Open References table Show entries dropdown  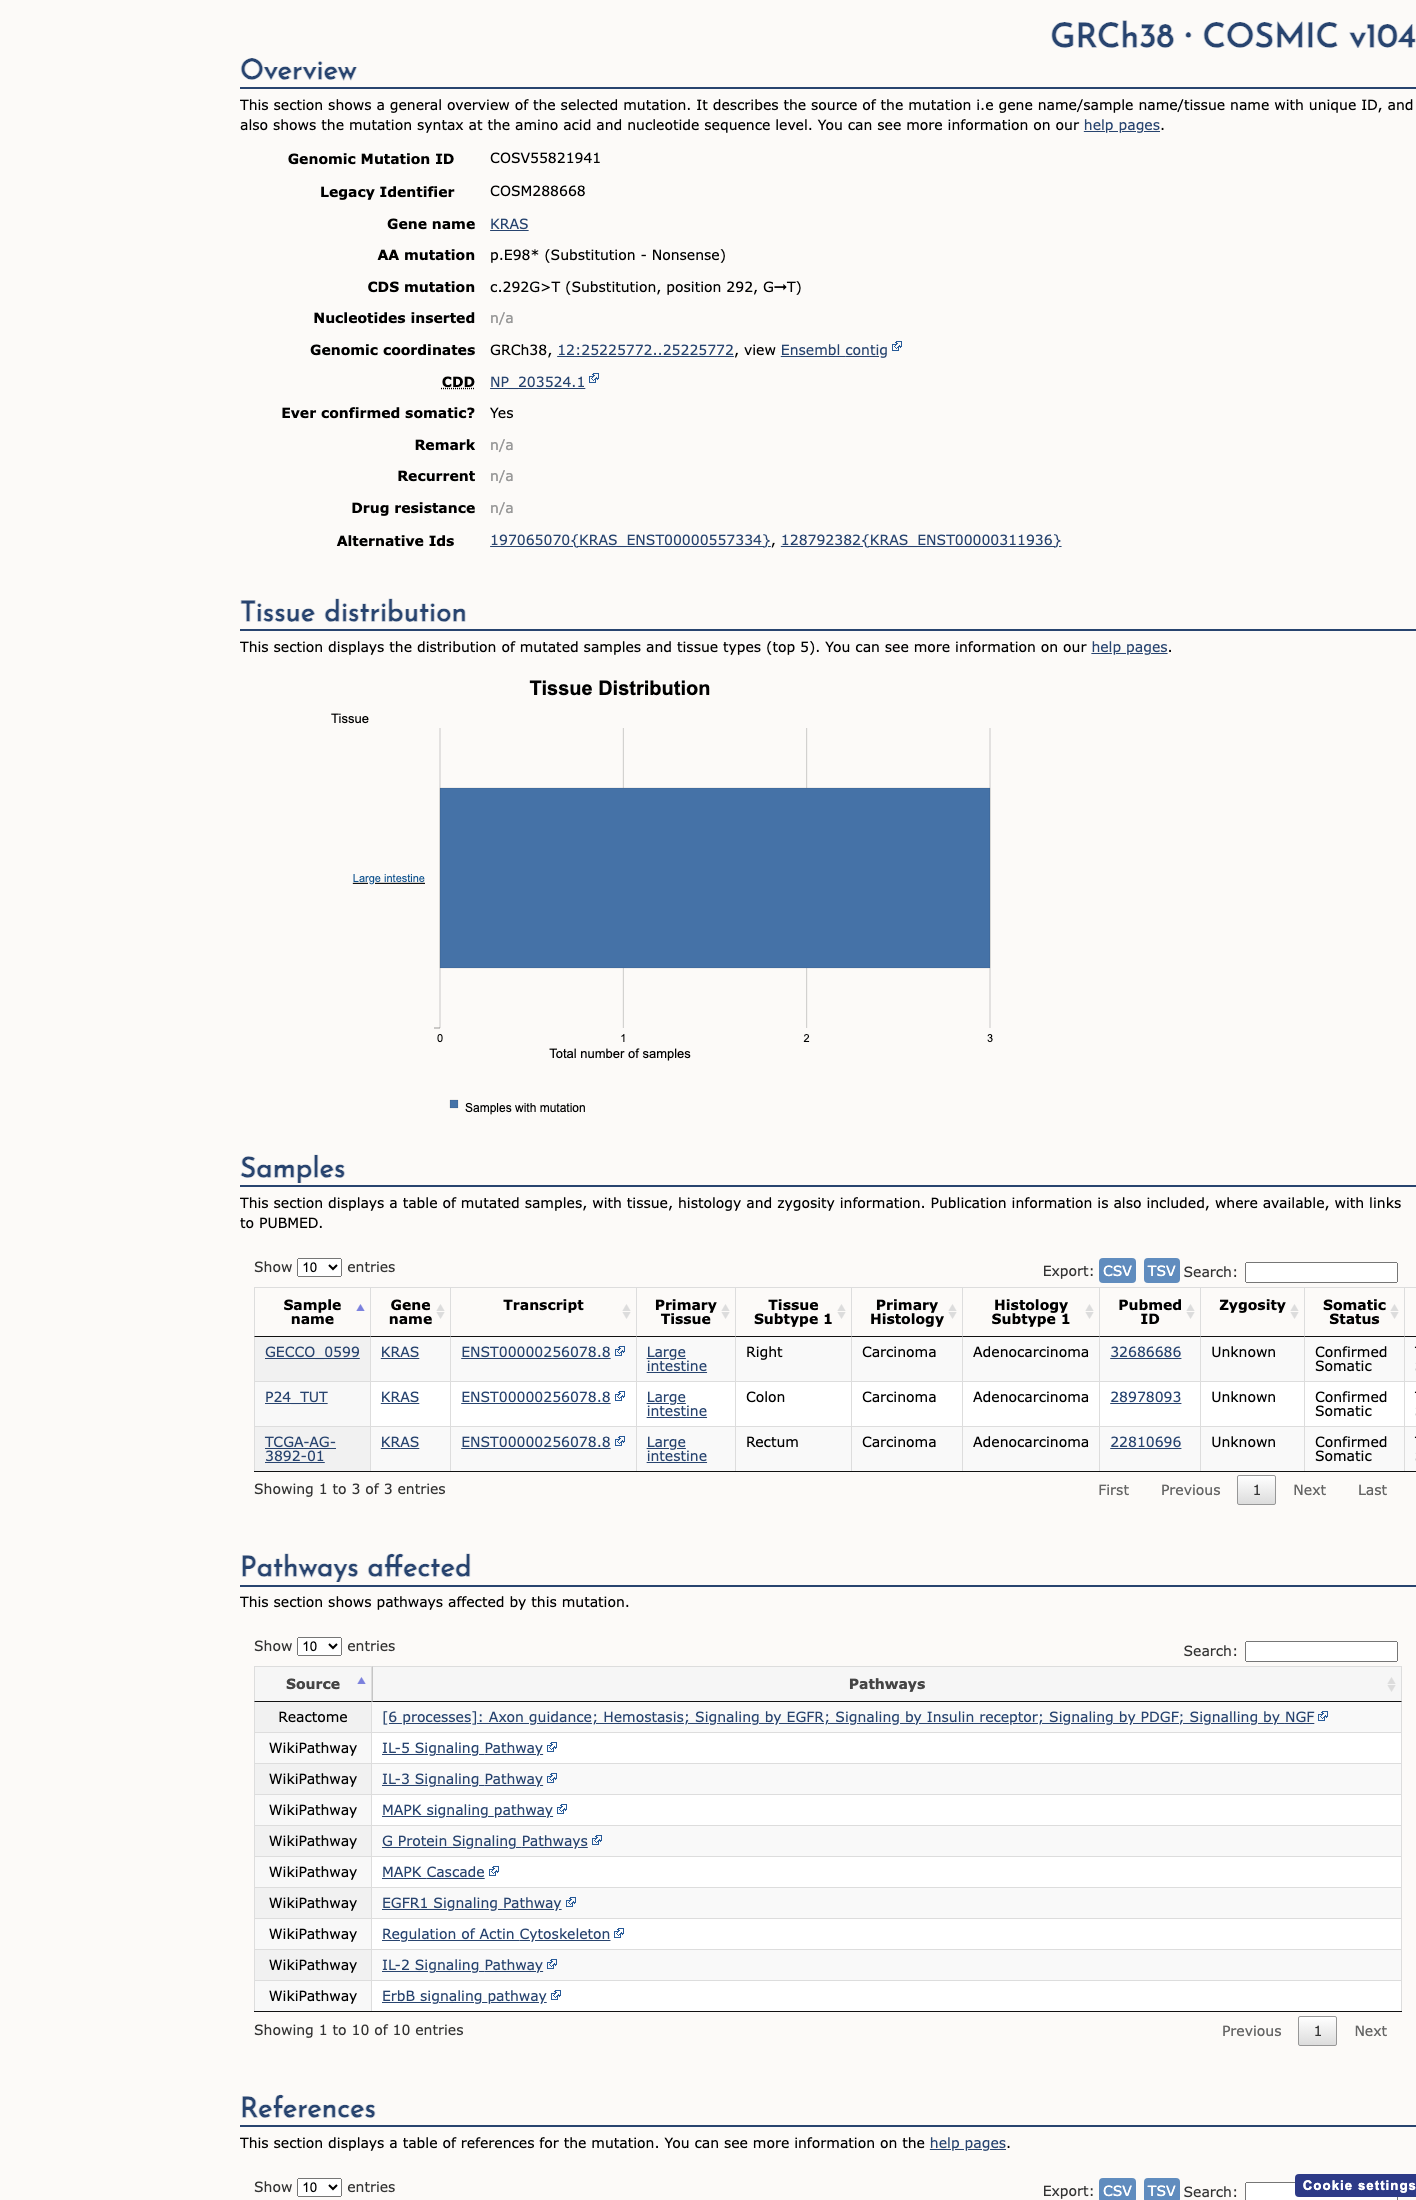coord(319,2187)
